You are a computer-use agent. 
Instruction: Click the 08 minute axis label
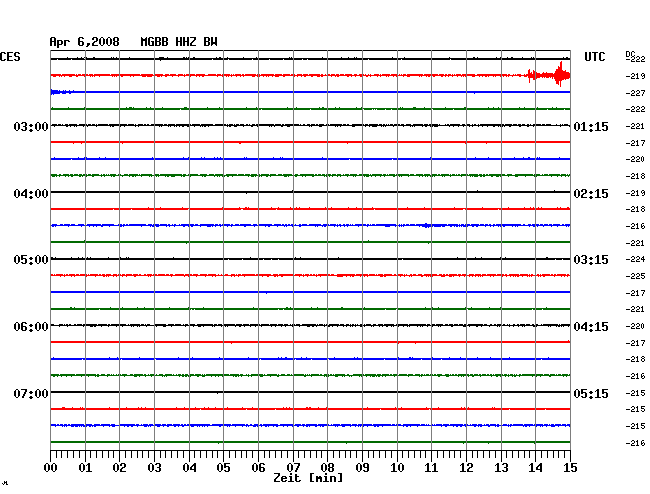327,467
